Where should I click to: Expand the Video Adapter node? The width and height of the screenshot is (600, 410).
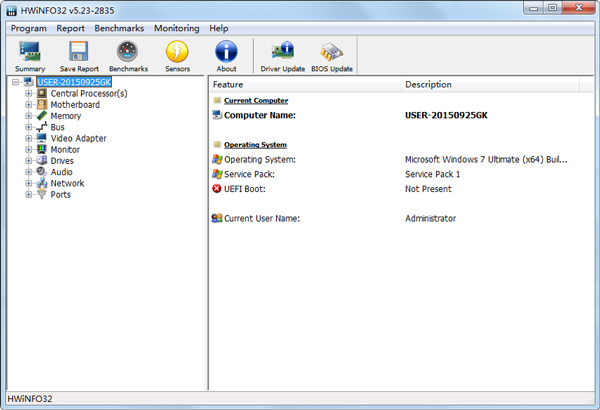pos(29,138)
